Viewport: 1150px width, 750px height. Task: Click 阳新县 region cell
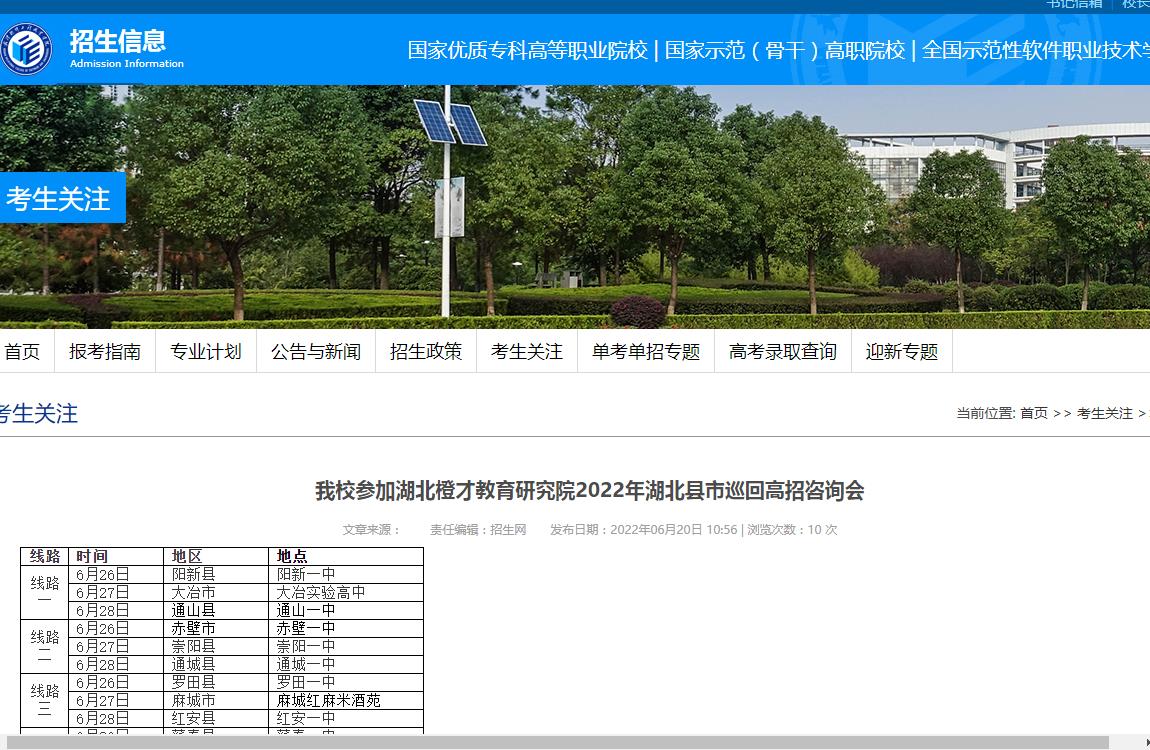(x=216, y=574)
